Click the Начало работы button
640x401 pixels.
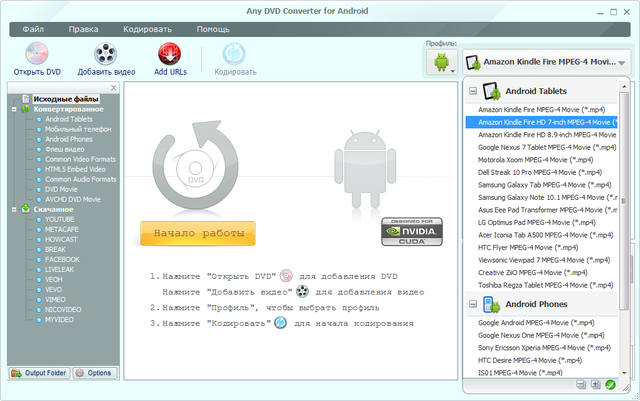[198, 233]
